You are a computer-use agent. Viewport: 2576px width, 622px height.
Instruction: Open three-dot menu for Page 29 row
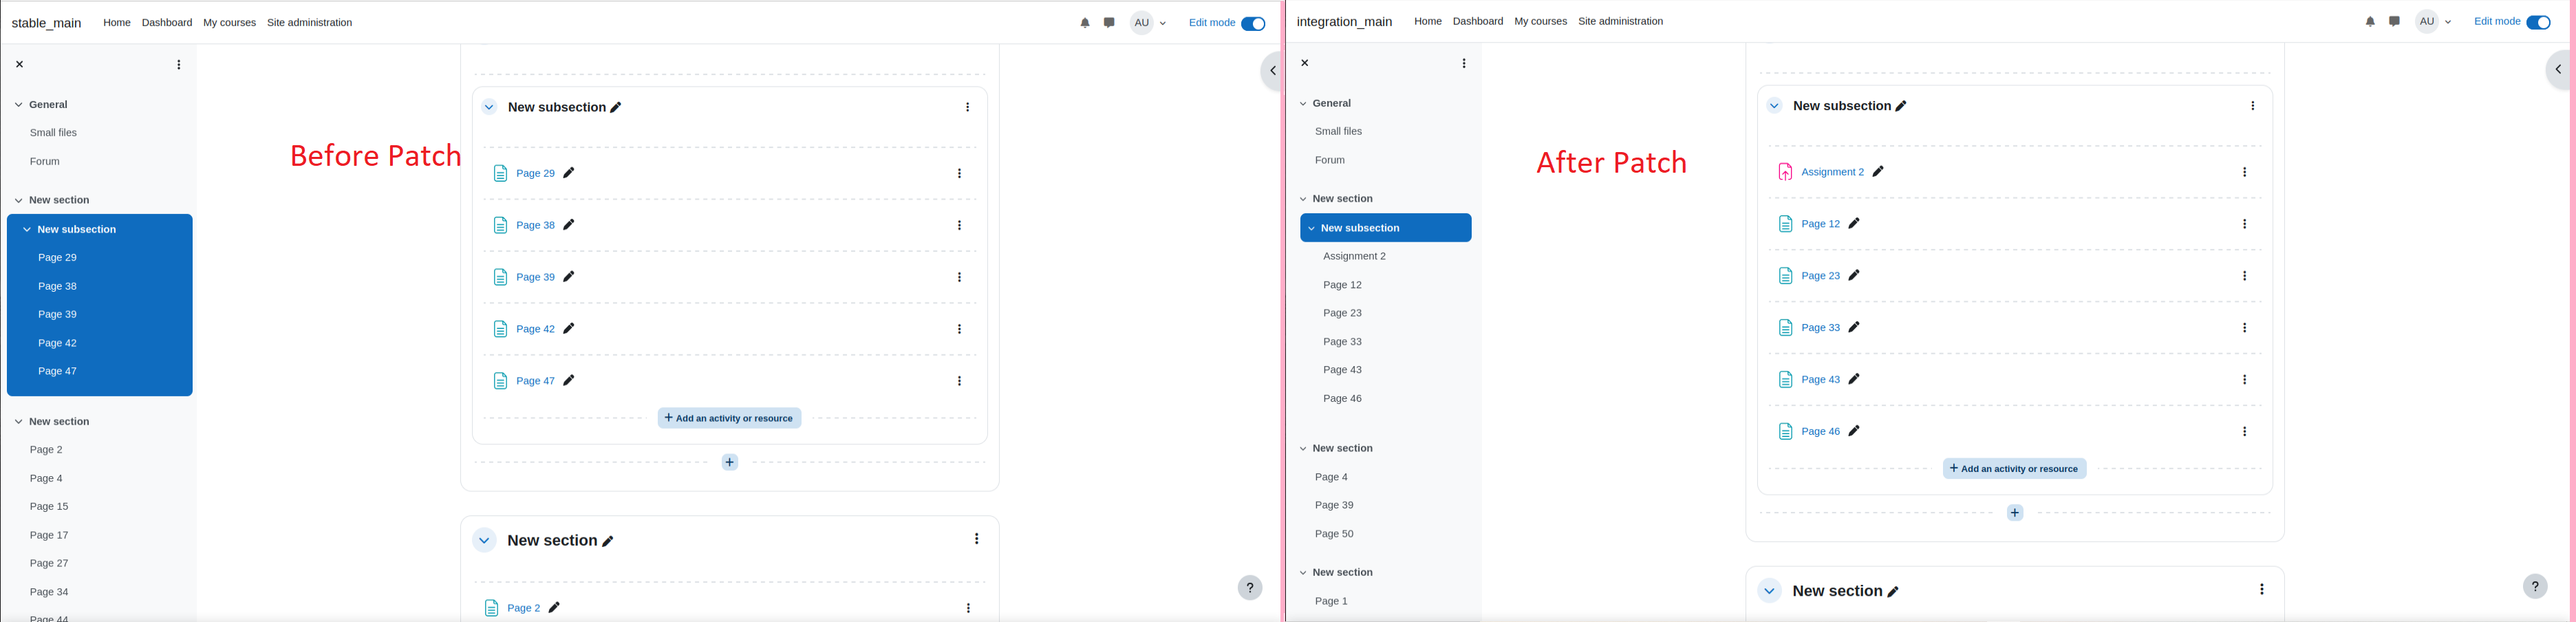click(959, 174)
